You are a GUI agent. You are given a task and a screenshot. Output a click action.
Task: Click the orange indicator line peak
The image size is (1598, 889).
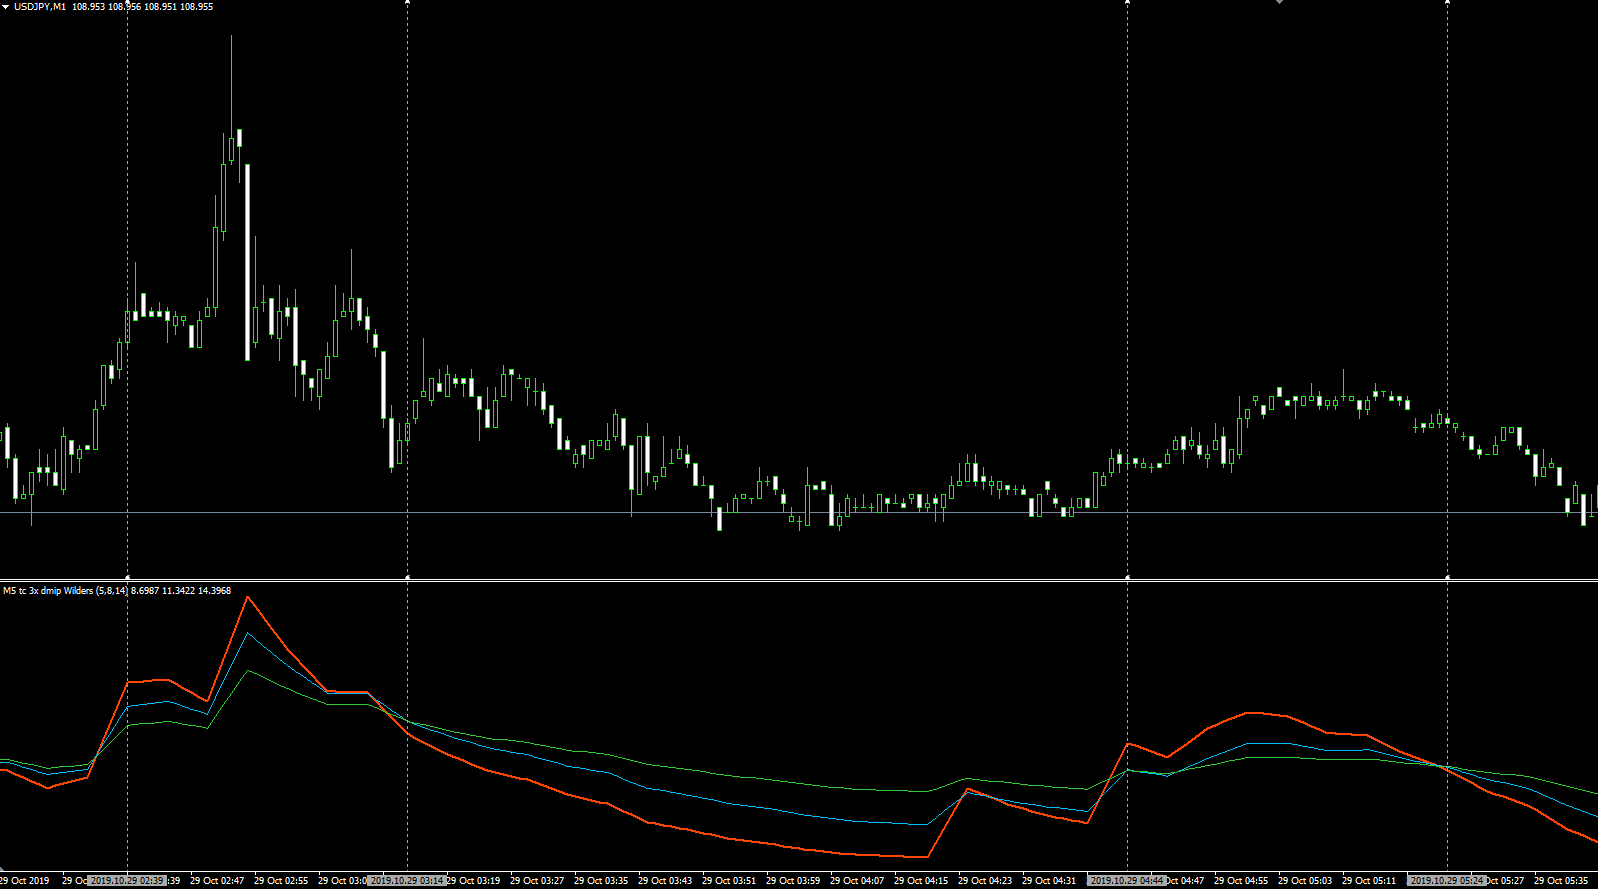point(247,598)
